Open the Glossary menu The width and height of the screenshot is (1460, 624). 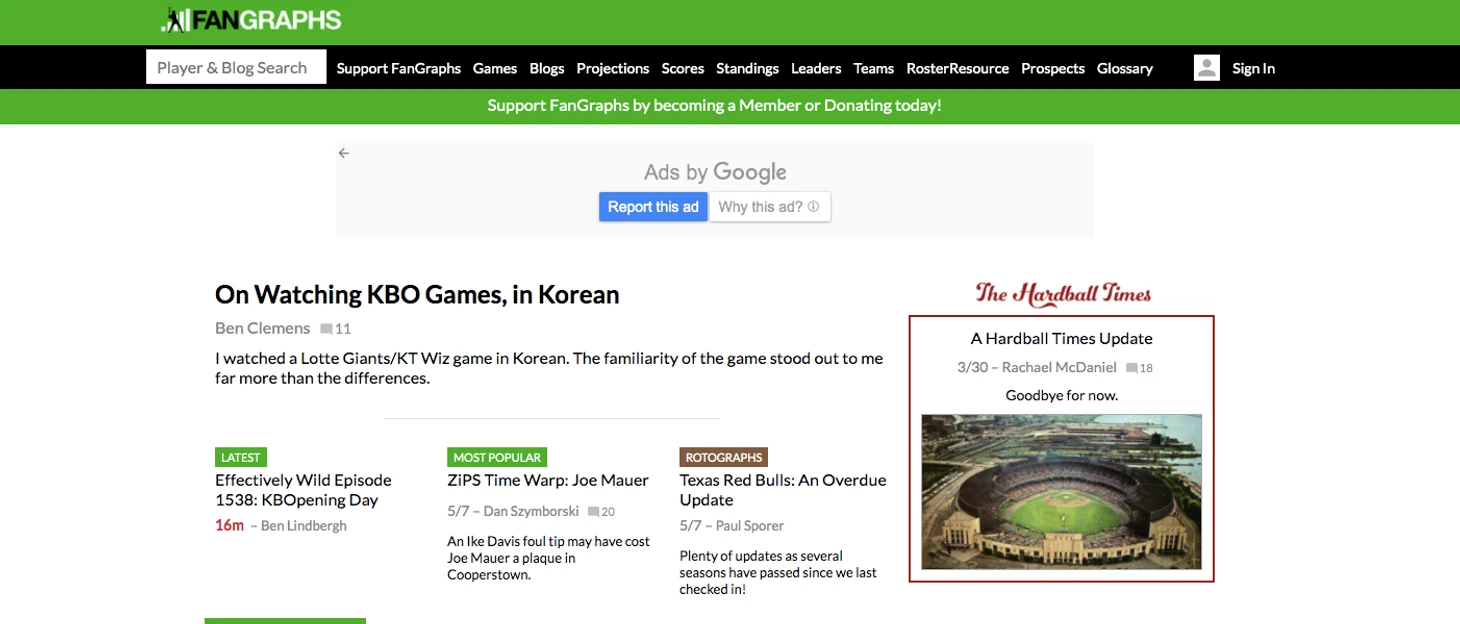tap(1125, 68)
